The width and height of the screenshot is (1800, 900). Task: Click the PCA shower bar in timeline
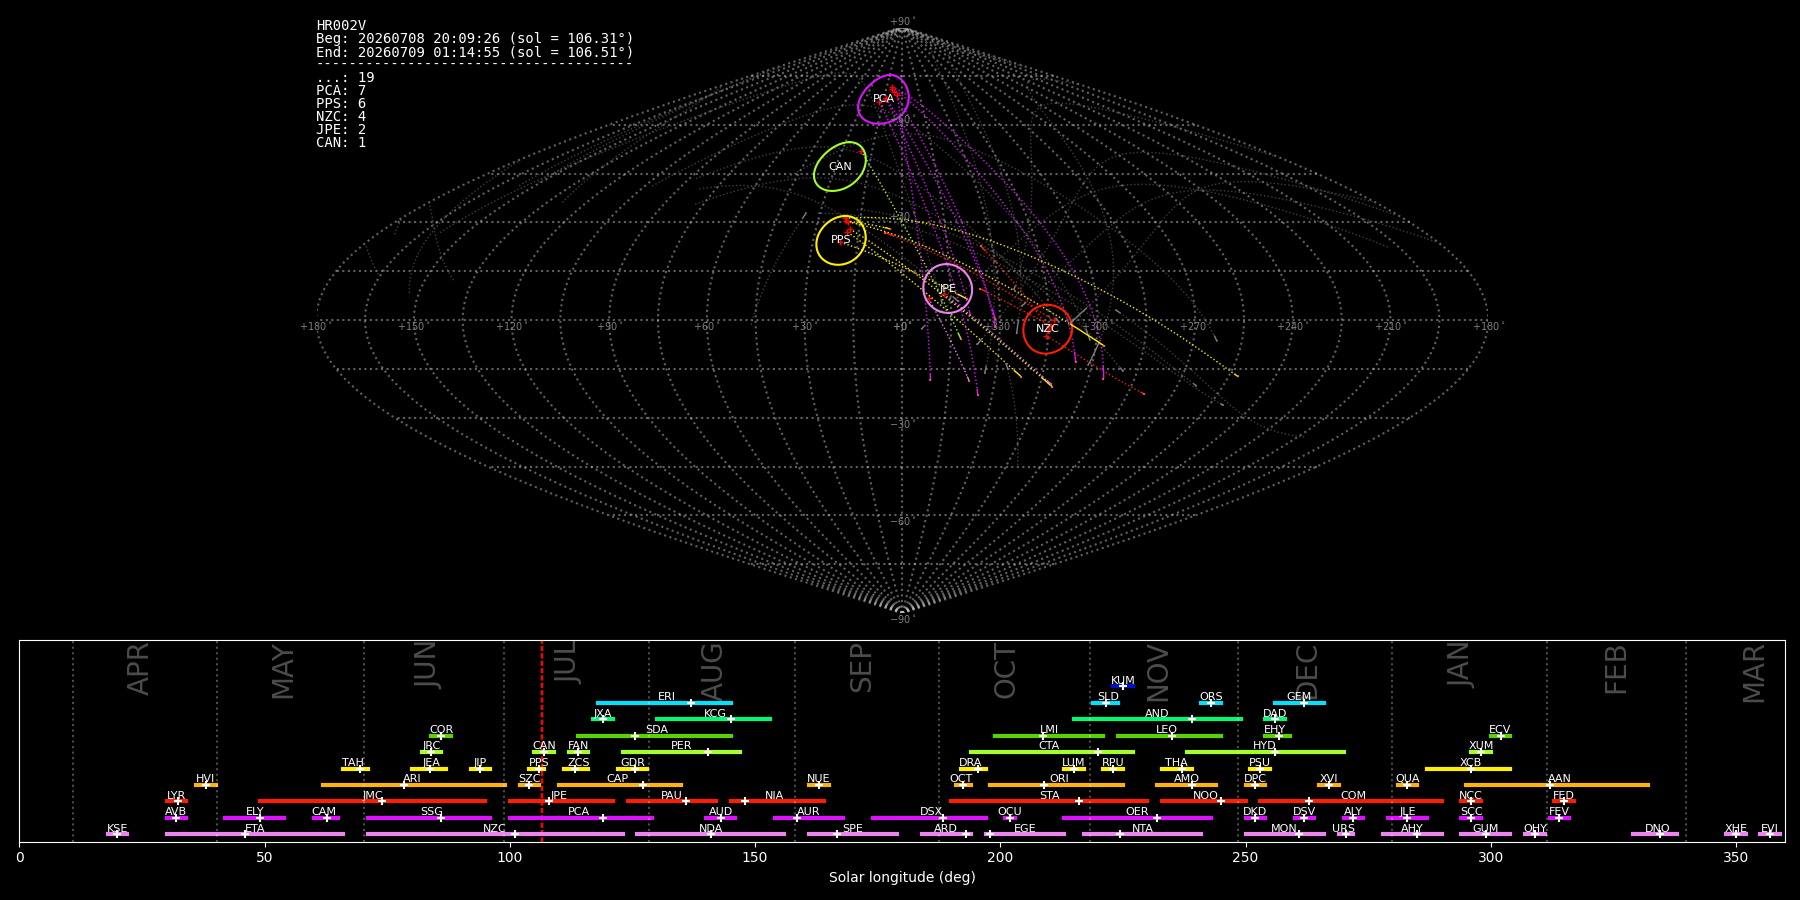point(580,818)
